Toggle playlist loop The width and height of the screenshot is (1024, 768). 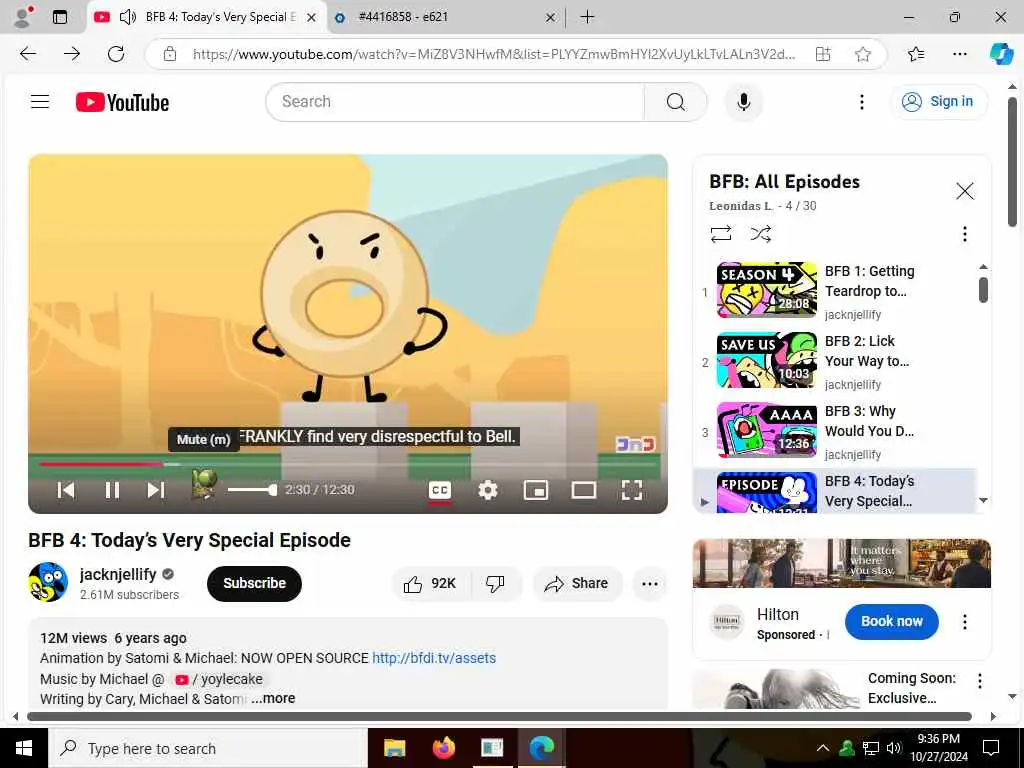point(721,234)
